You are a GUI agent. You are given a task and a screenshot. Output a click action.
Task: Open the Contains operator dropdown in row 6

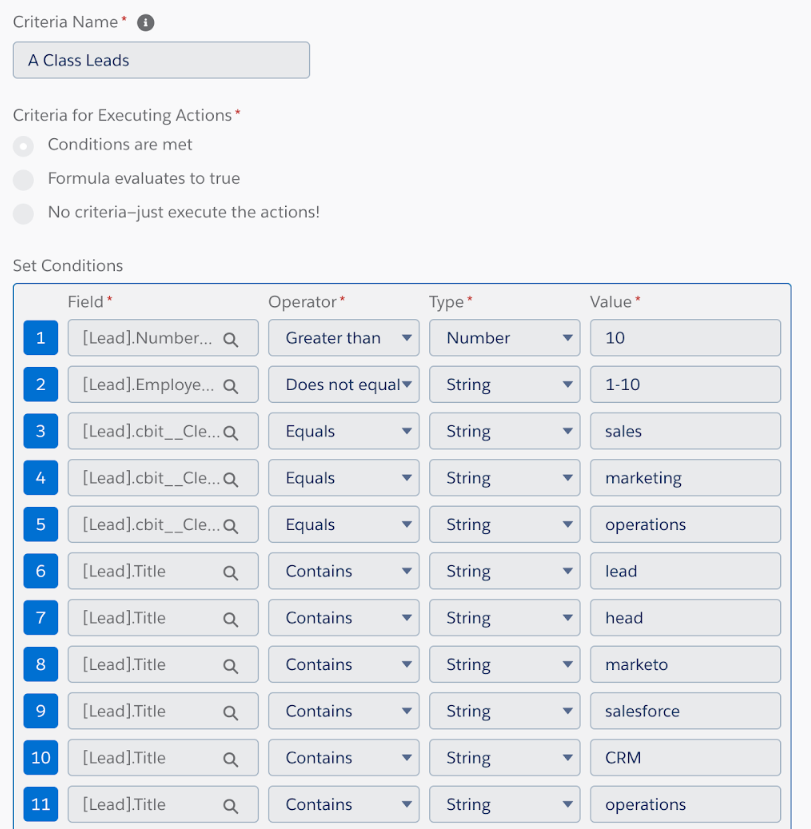click(x=344, y=570)
